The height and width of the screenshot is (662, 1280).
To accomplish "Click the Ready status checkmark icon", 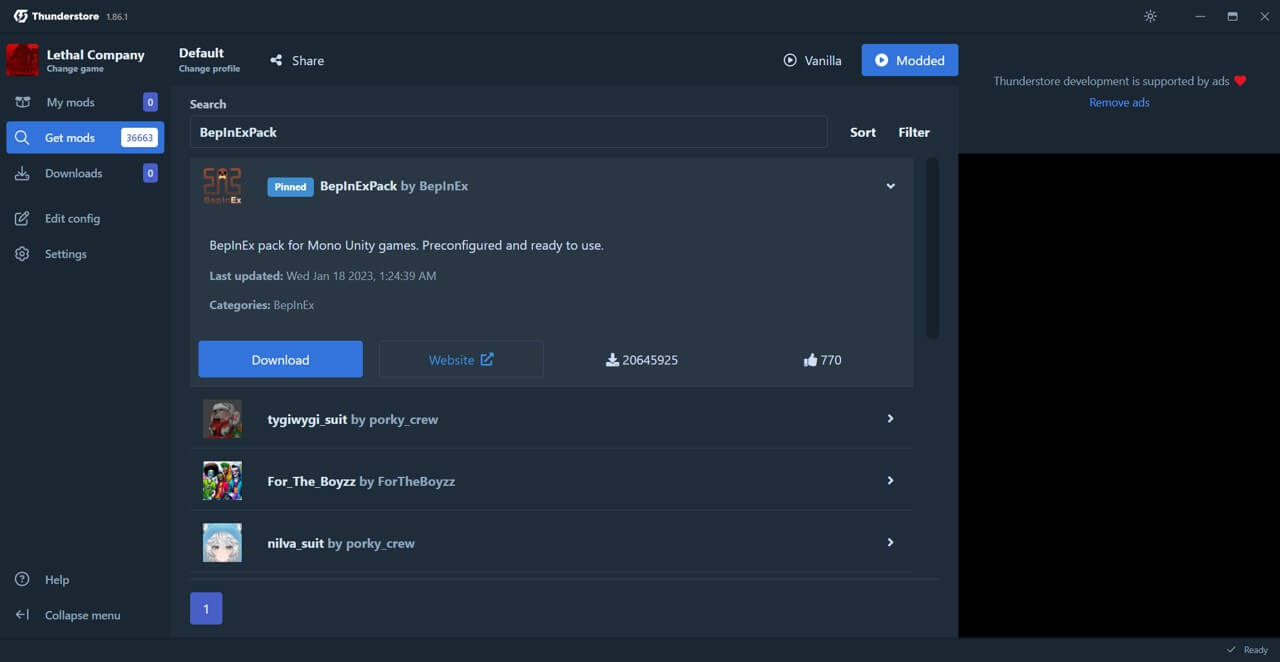I will [1231, 650].
